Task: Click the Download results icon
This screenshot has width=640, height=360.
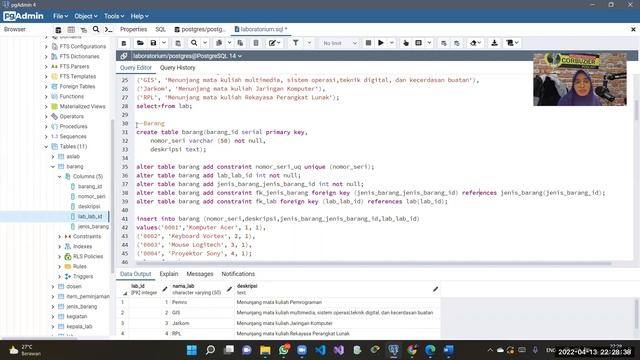Action: (x=494, y=43)
